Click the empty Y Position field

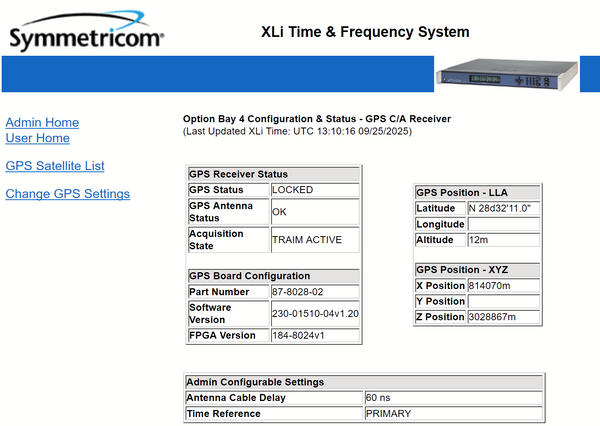[504, 301]
